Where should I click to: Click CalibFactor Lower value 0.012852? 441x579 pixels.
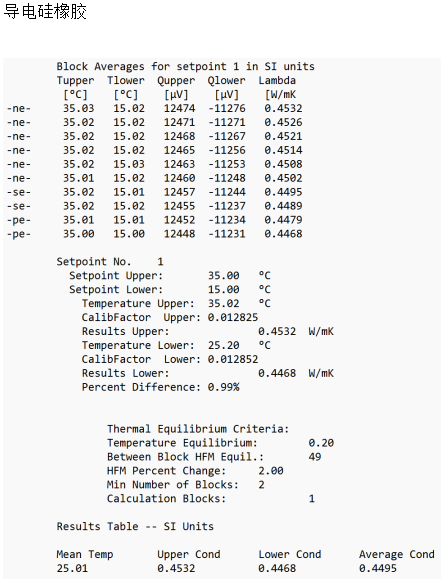[233, 359]
